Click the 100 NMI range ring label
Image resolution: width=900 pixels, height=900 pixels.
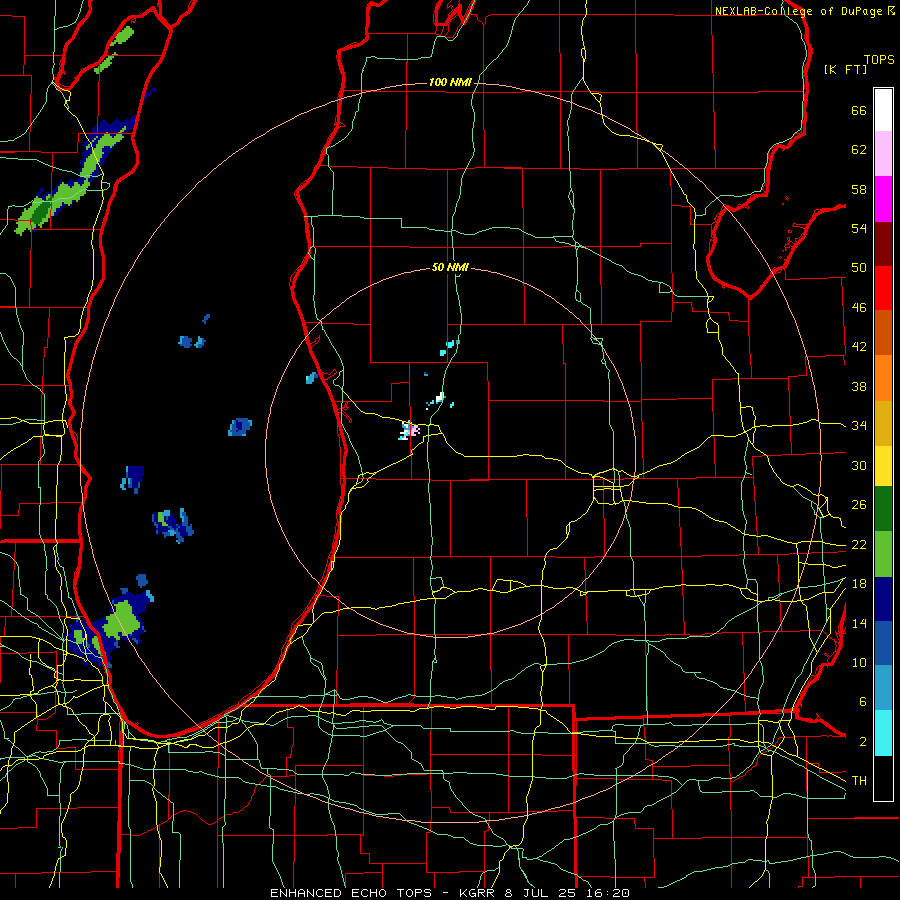click(451, 83)
